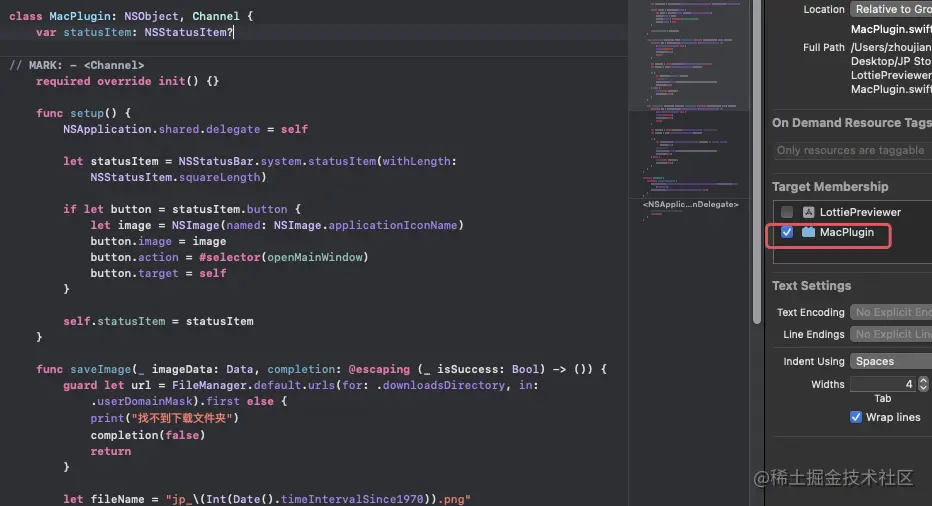Click '@escaping' attribute in saveImage signature
Image resolution: width=932 pixels, height=506 pixels.
[x=379, y=369]
